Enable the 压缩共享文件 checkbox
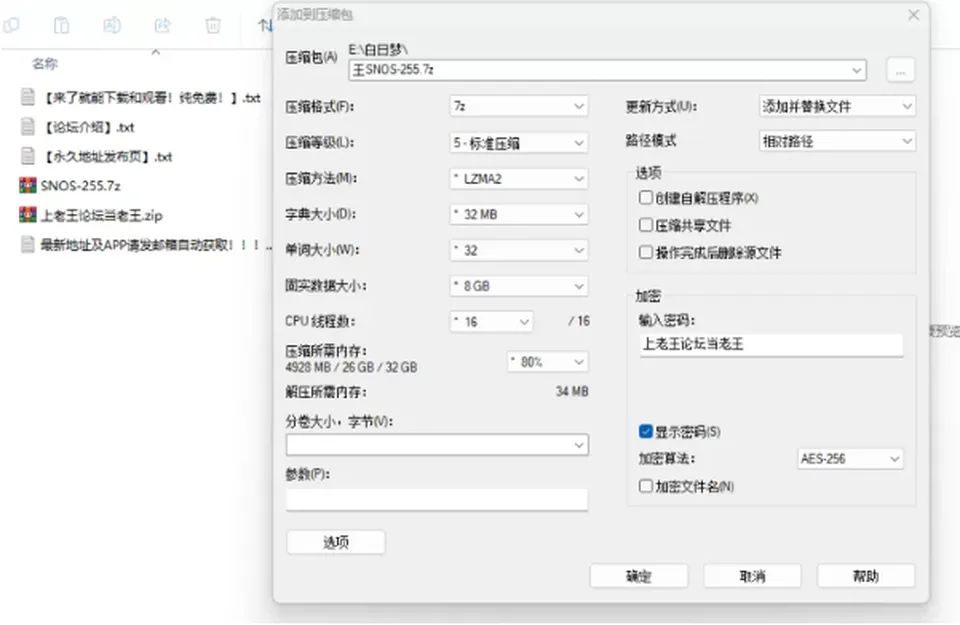The height and width of the screenshot is (625, 960). pyautogui.click(x=645, y=225)
